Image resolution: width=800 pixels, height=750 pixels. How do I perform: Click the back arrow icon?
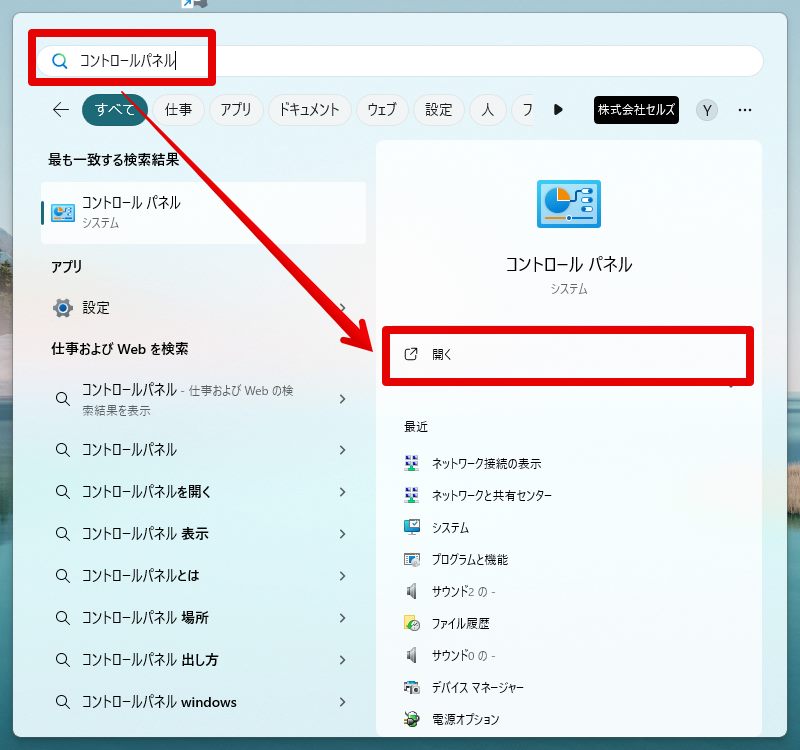click(x=61, y=109)
